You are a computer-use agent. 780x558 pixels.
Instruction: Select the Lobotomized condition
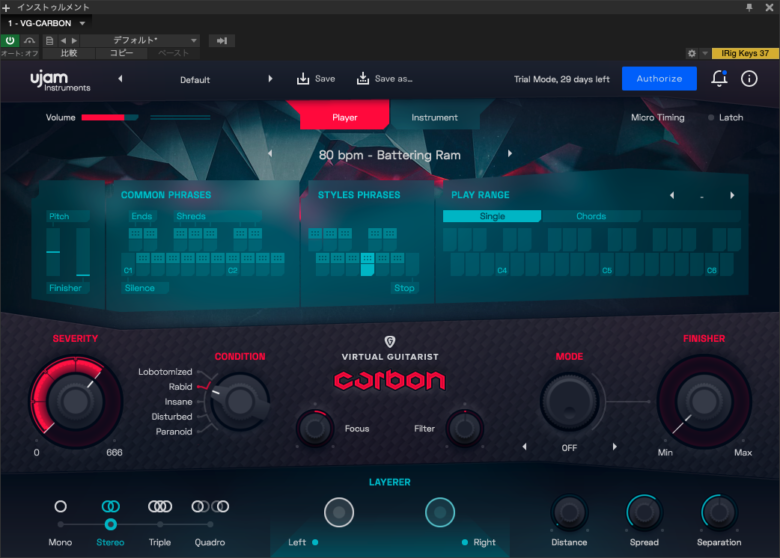[165, 372]
